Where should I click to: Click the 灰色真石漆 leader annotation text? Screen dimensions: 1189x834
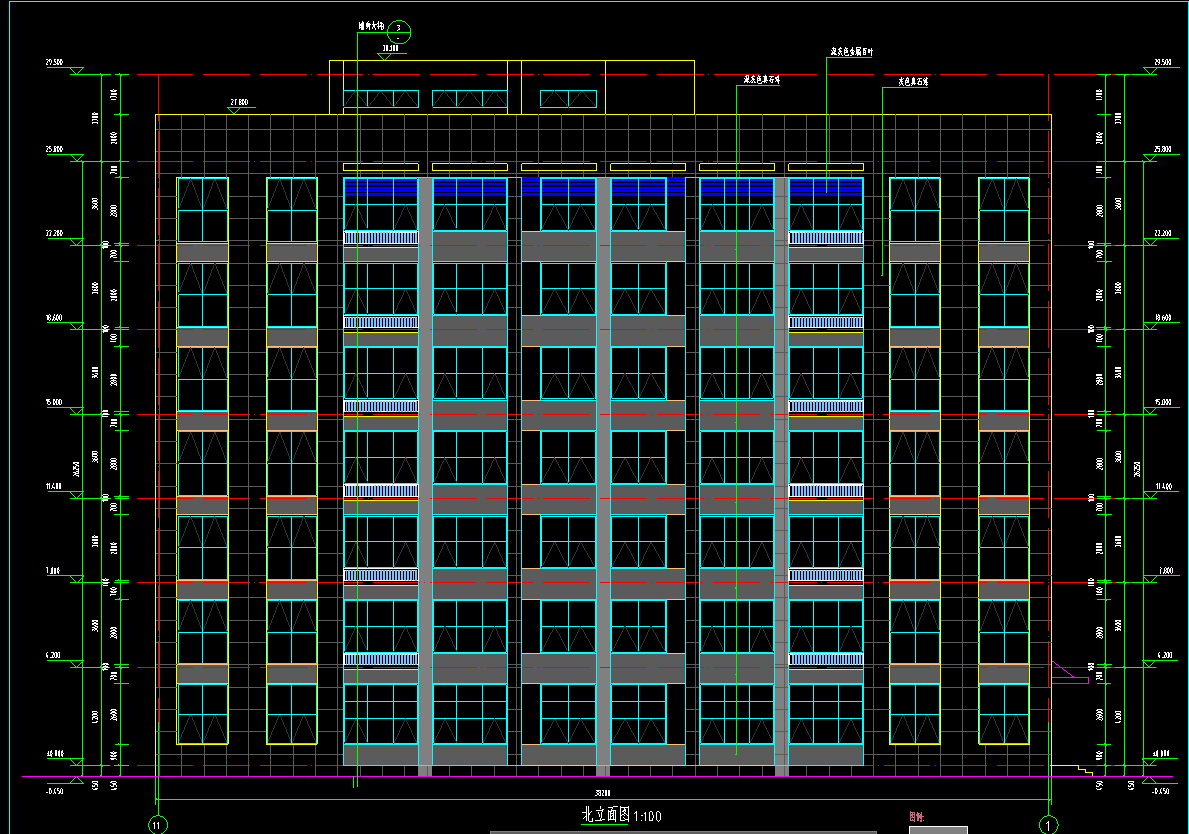(x=913, y=82)
